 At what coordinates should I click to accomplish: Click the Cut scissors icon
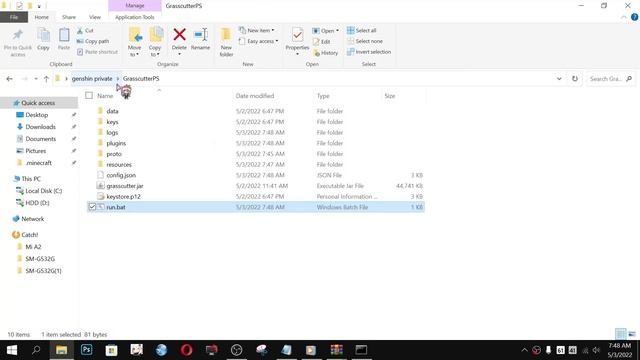(80, 31)
